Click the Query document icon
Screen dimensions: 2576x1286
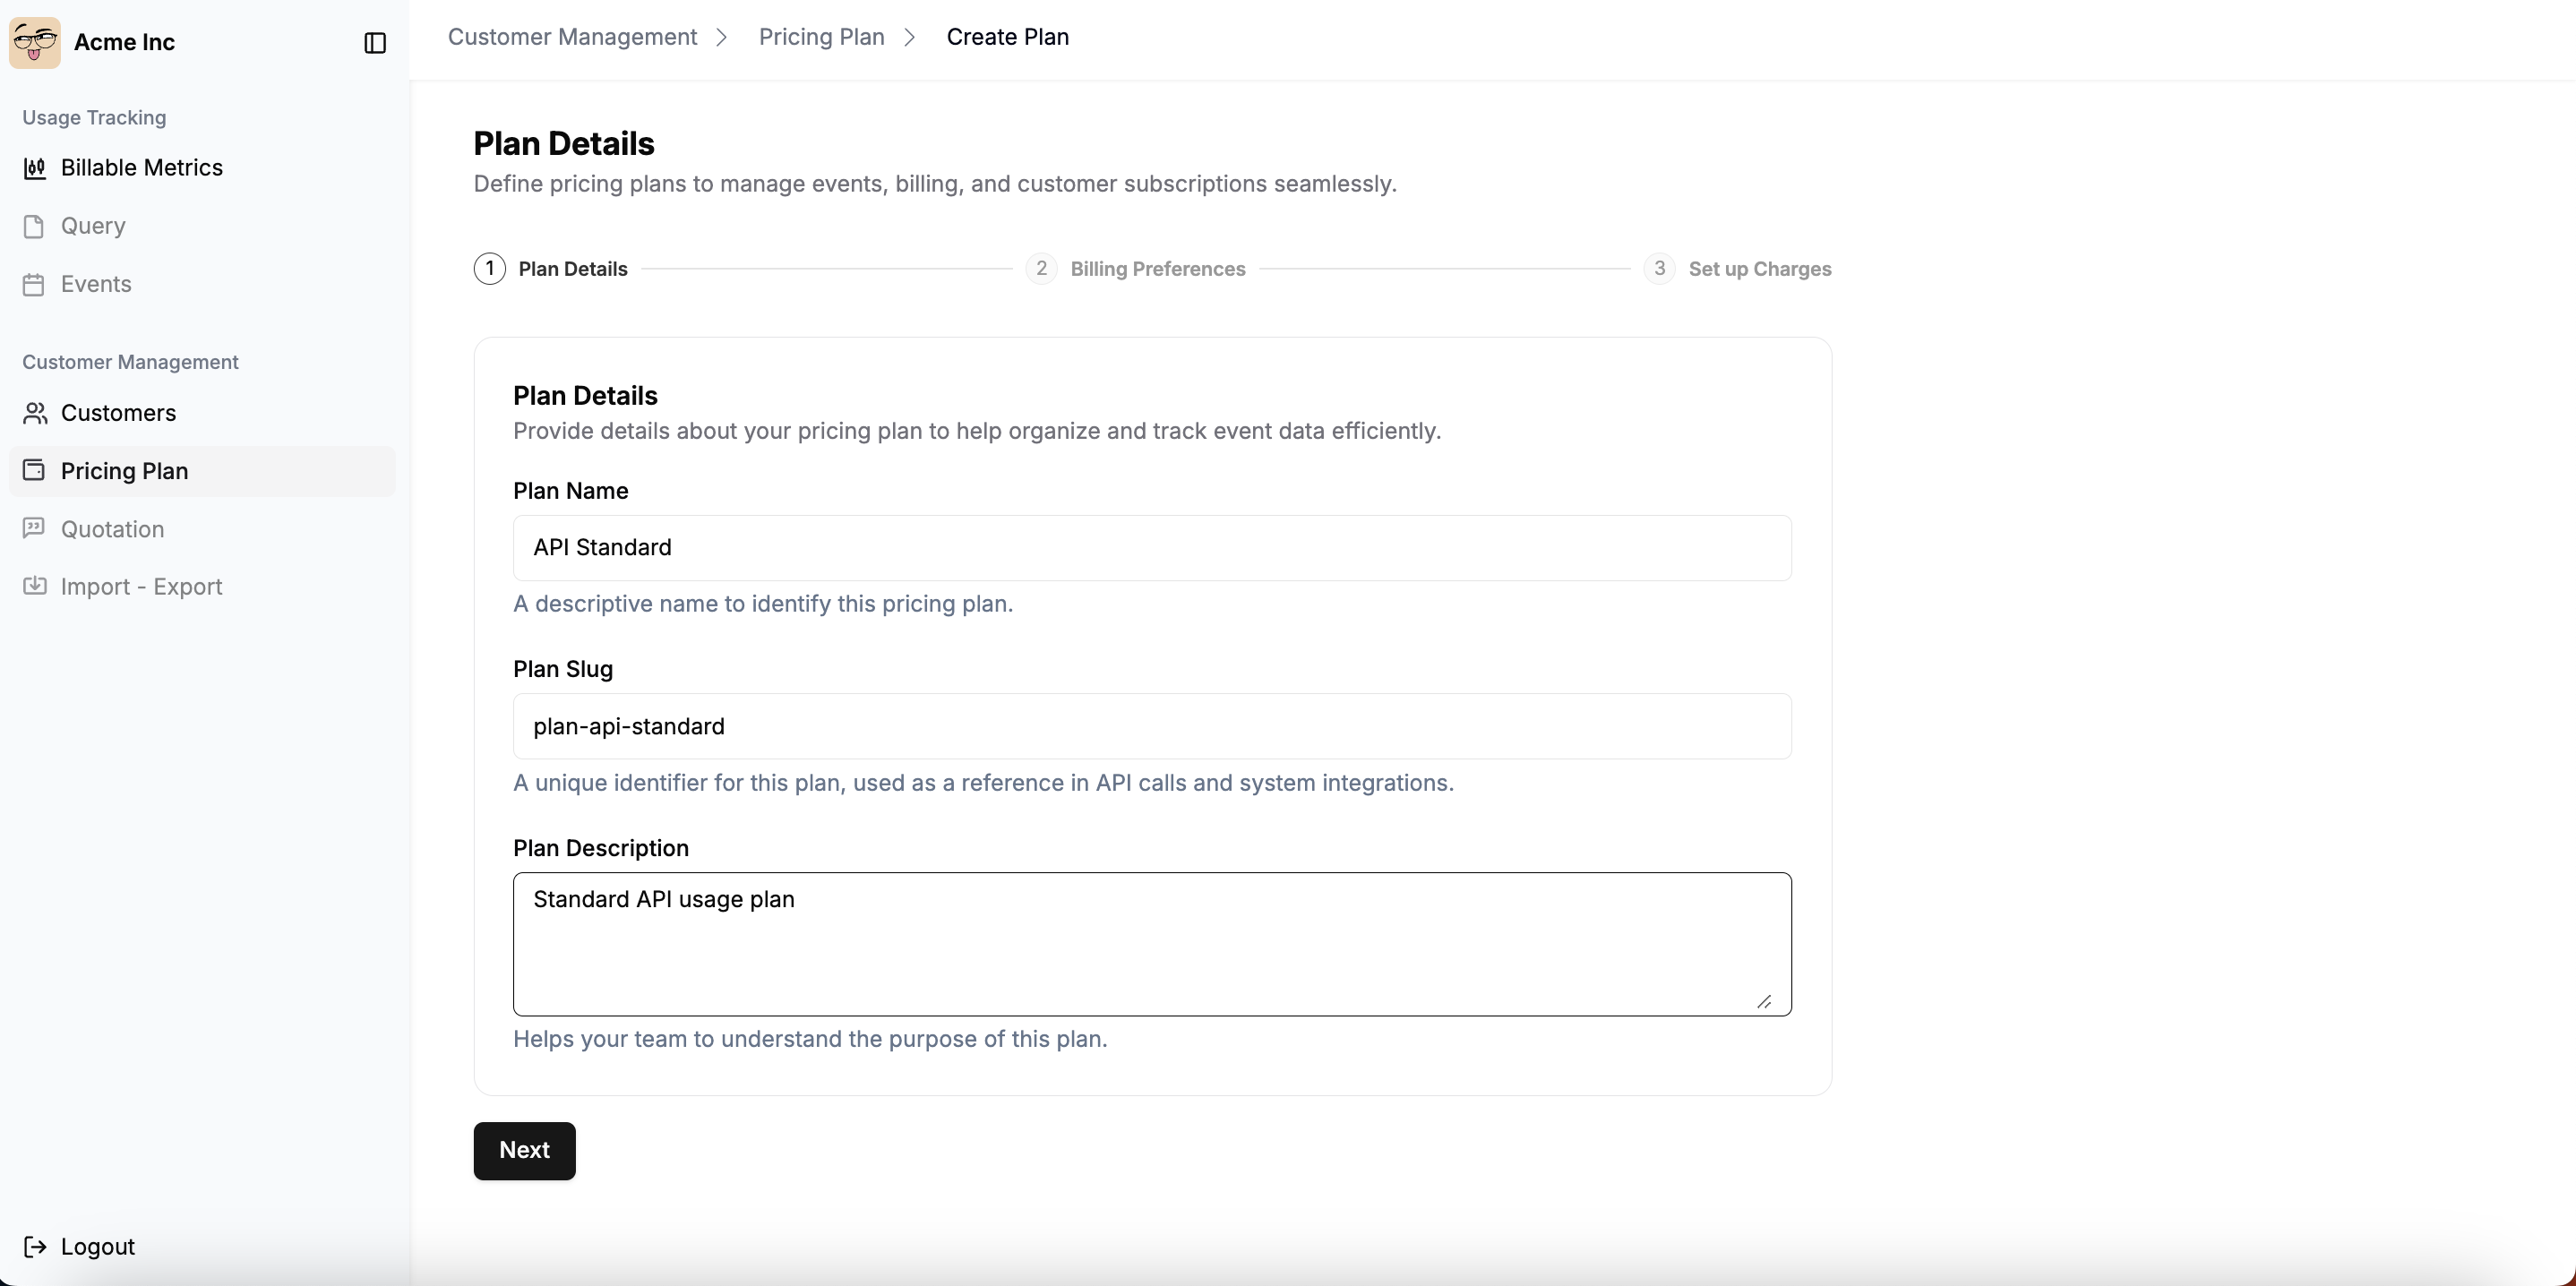click(34, 226)
